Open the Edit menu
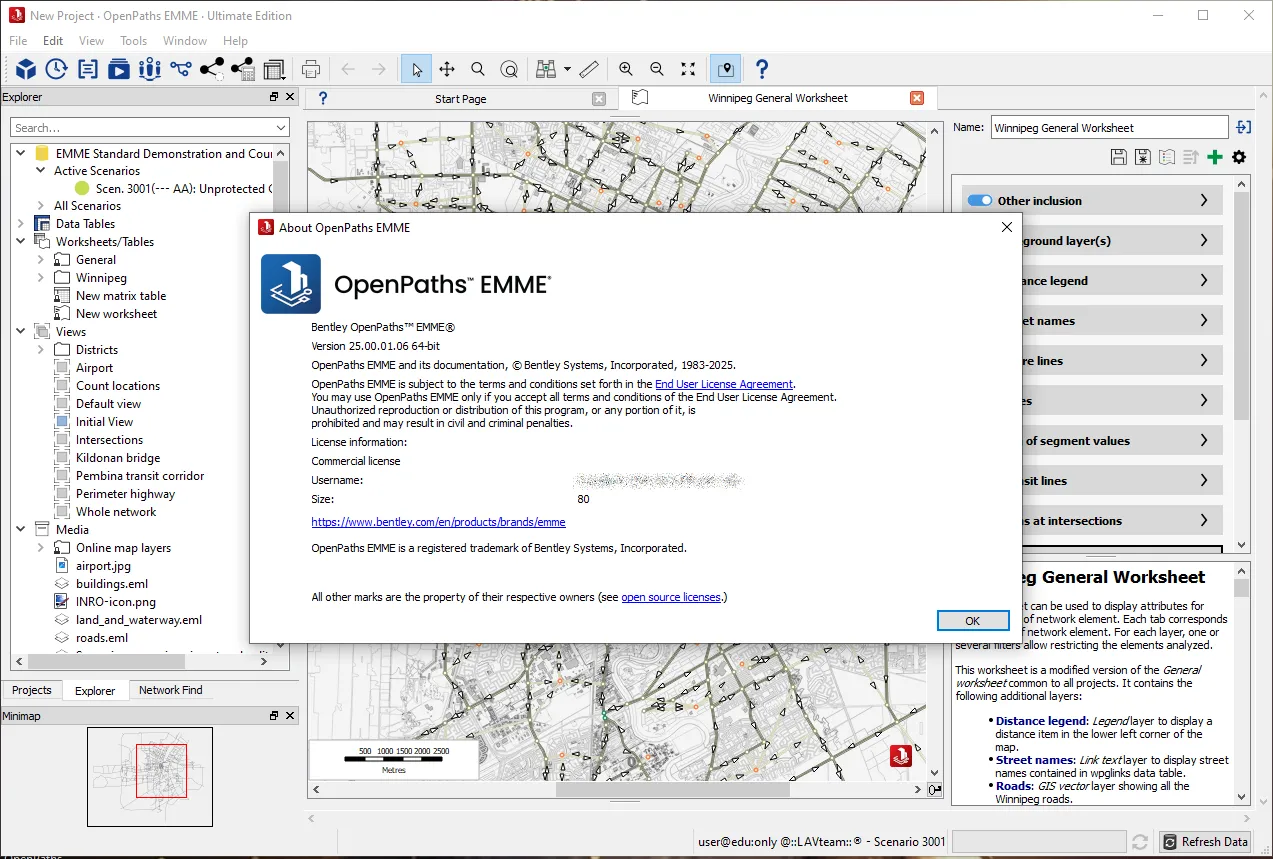 tap(53, 41)
